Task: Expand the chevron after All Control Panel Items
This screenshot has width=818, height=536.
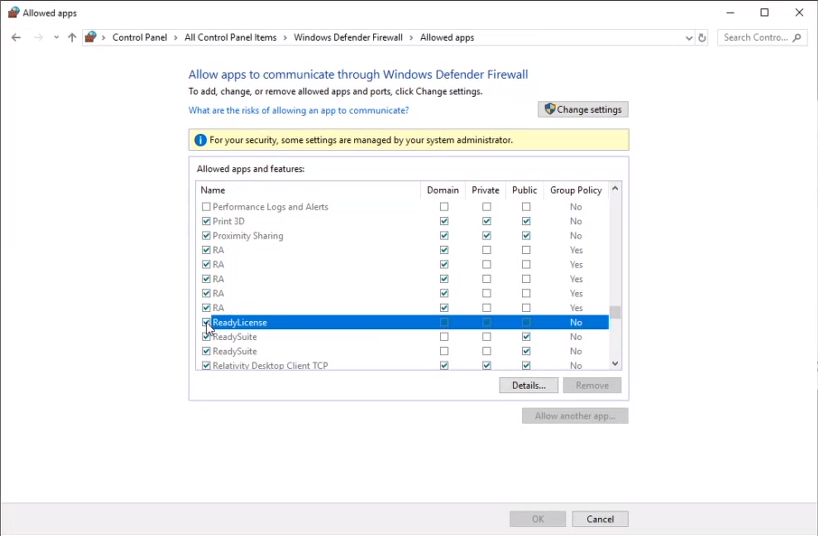Action: [x=285, y=38]
